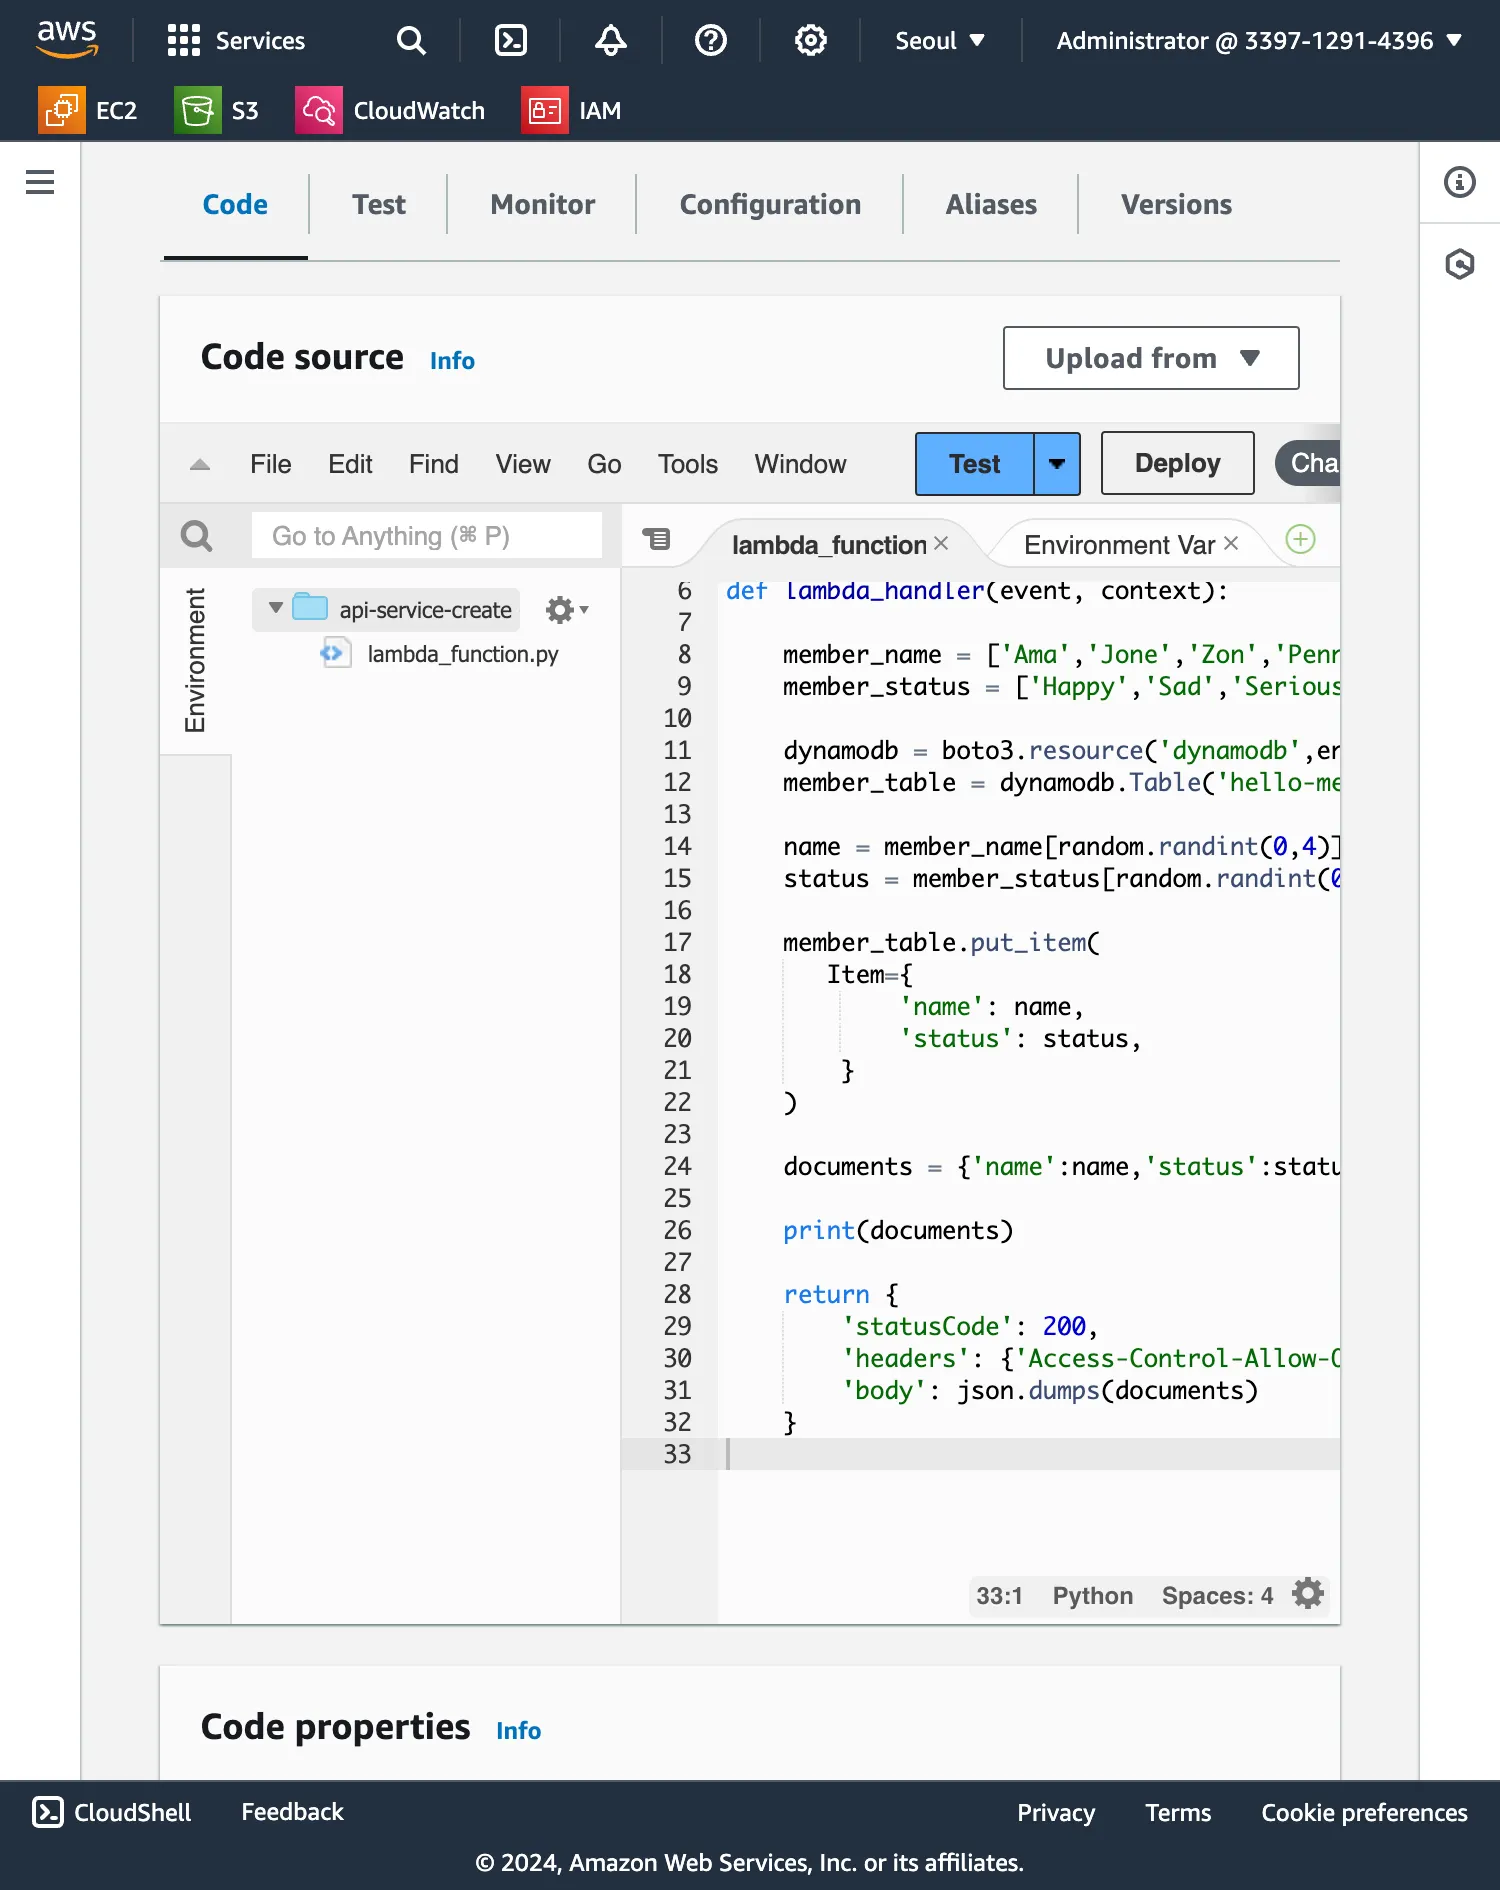Collapse the editor menu bar with up arrow
Image resolution: width=1500 pixels, height=1890 pixels.
pos(200,464)
